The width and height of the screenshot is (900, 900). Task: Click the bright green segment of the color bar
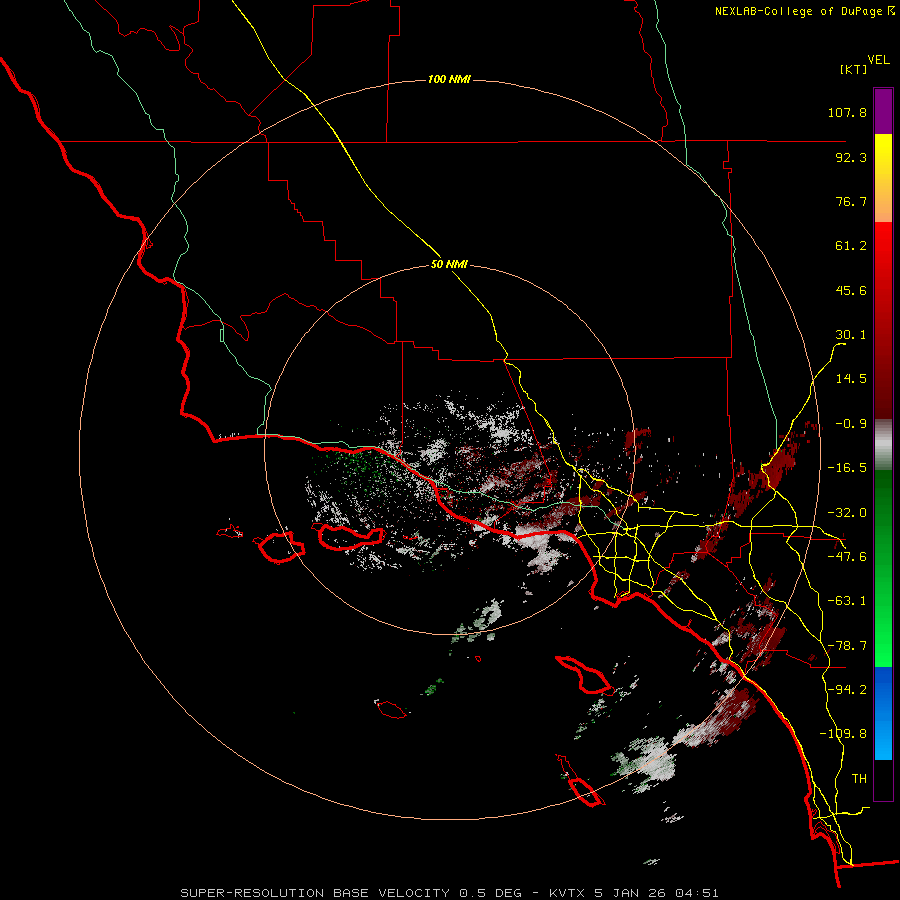[883, 568]
